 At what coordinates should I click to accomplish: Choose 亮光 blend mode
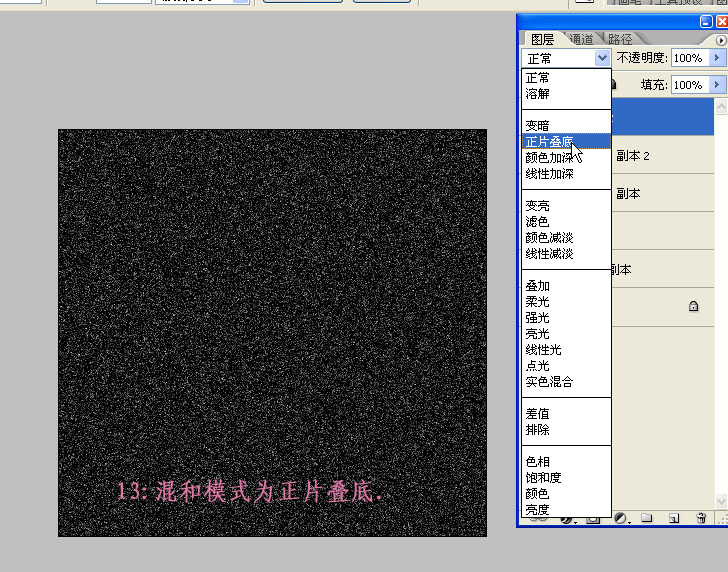(x=566, y=334)
